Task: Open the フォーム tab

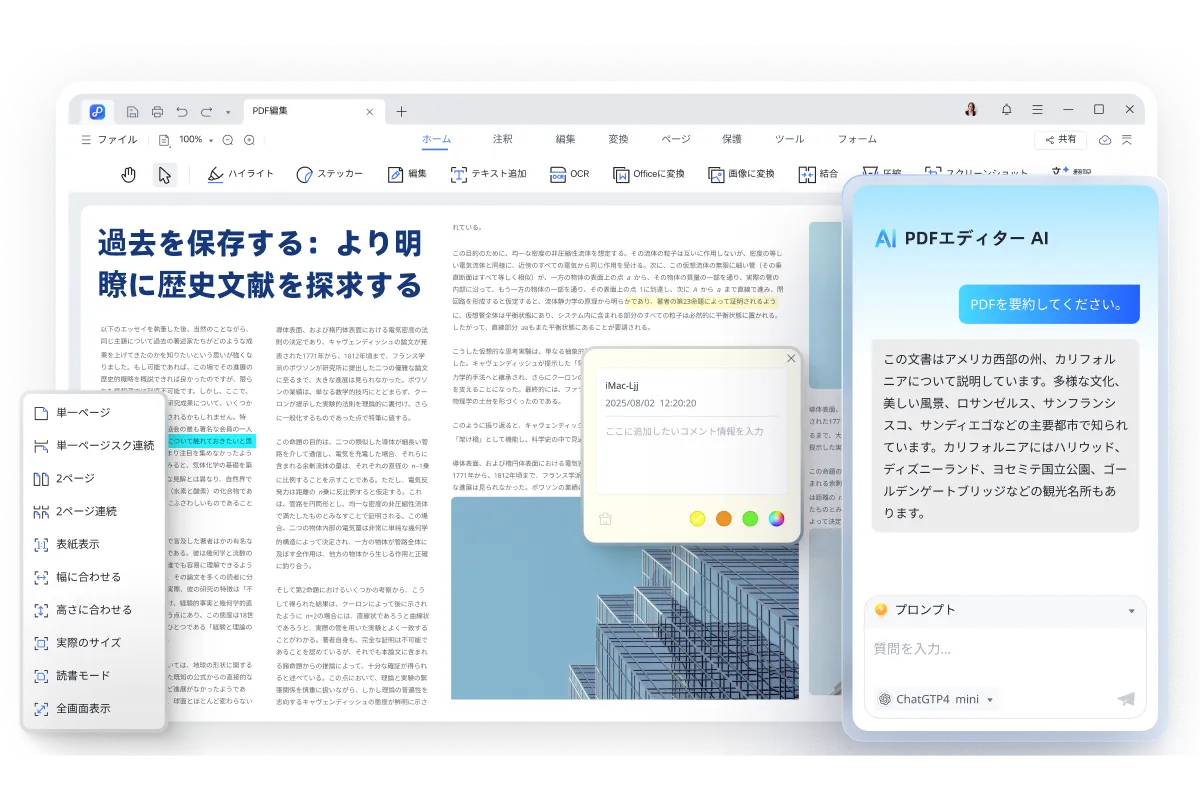Action: pos(857,139)
